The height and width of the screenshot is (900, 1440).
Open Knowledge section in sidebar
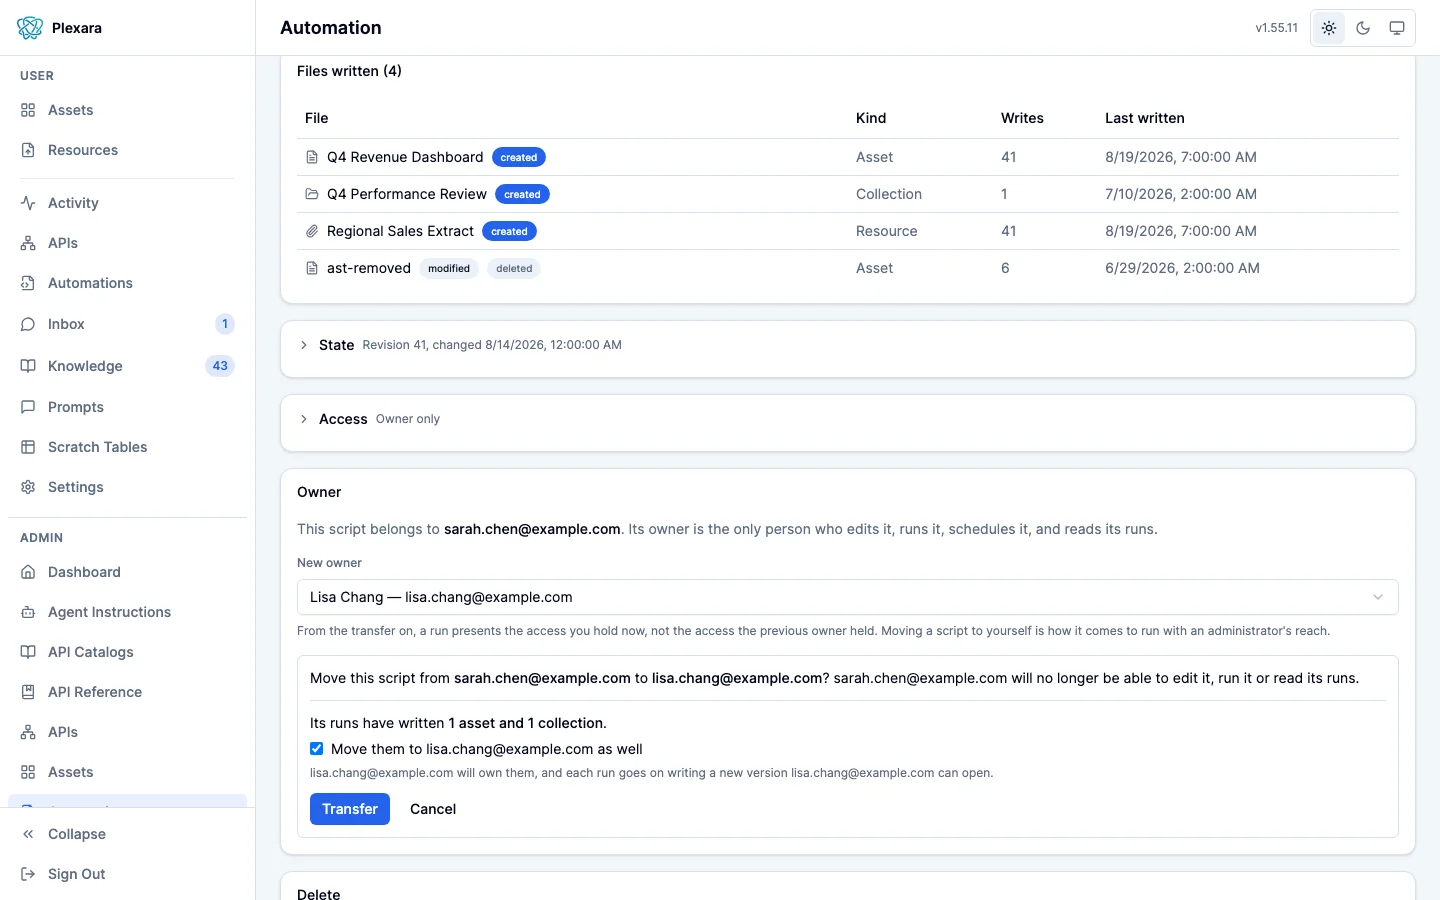pyautogui.click(x=127, y=366)
